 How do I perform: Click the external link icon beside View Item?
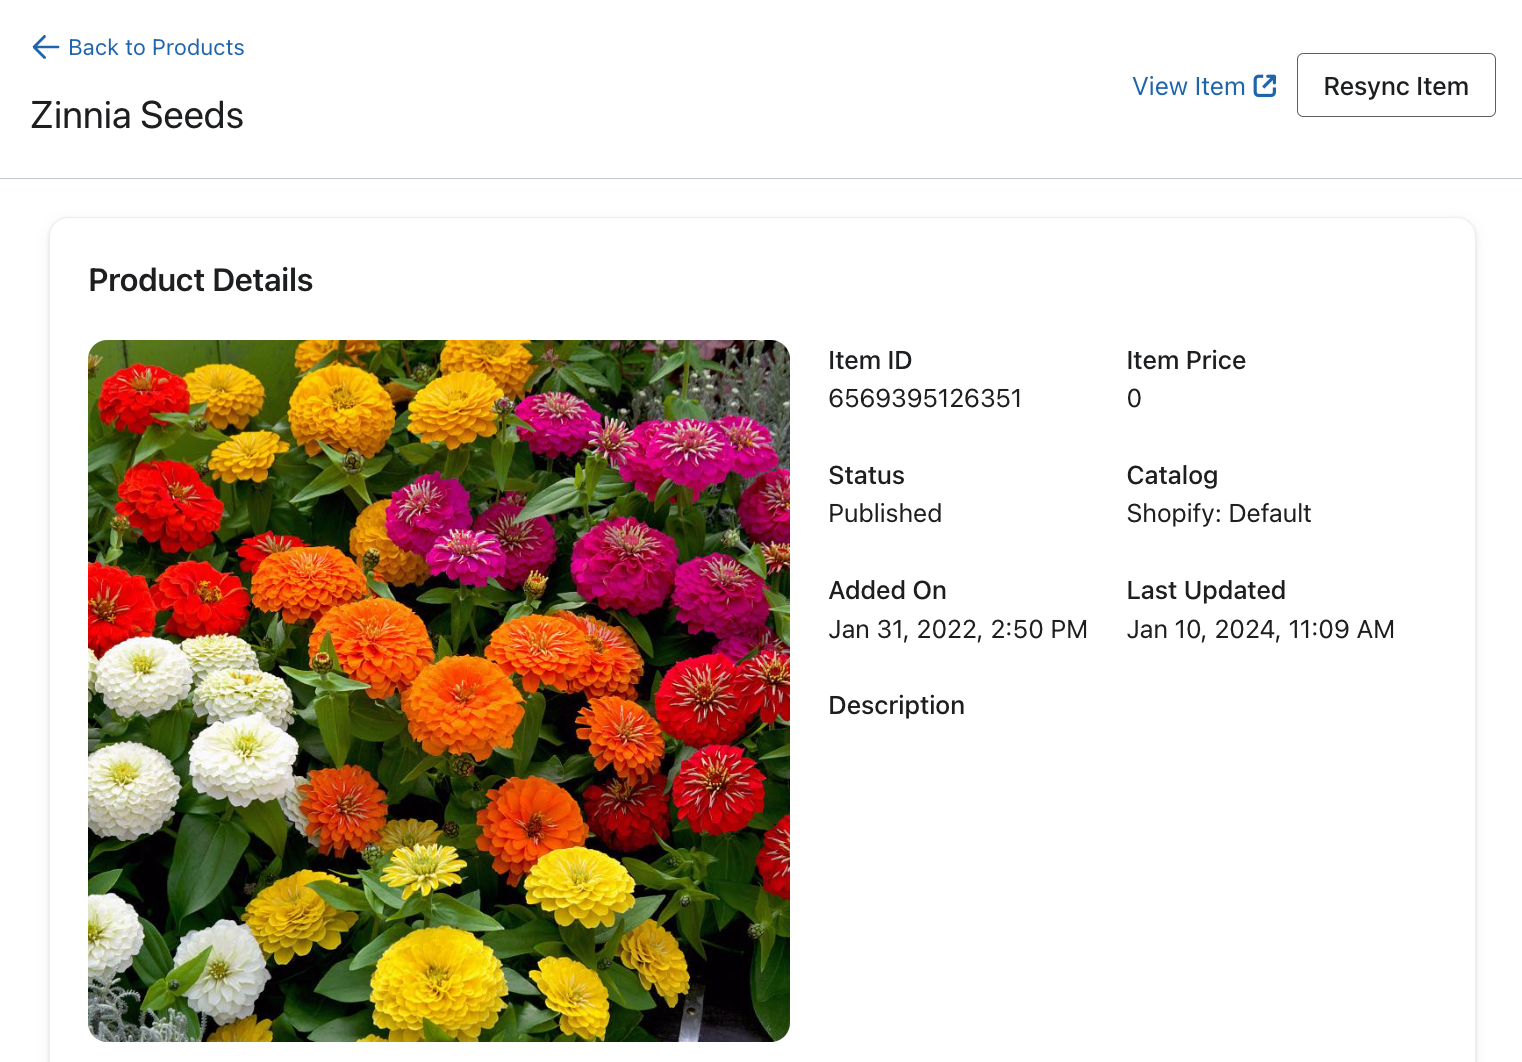(x=1265, y=86)
